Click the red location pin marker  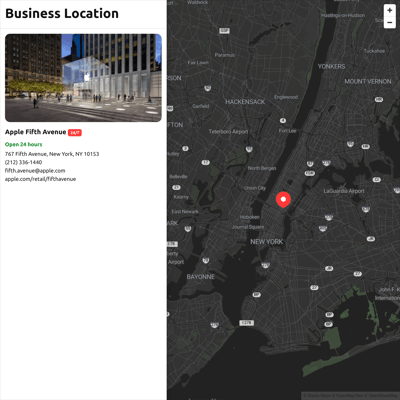(283, 200)
